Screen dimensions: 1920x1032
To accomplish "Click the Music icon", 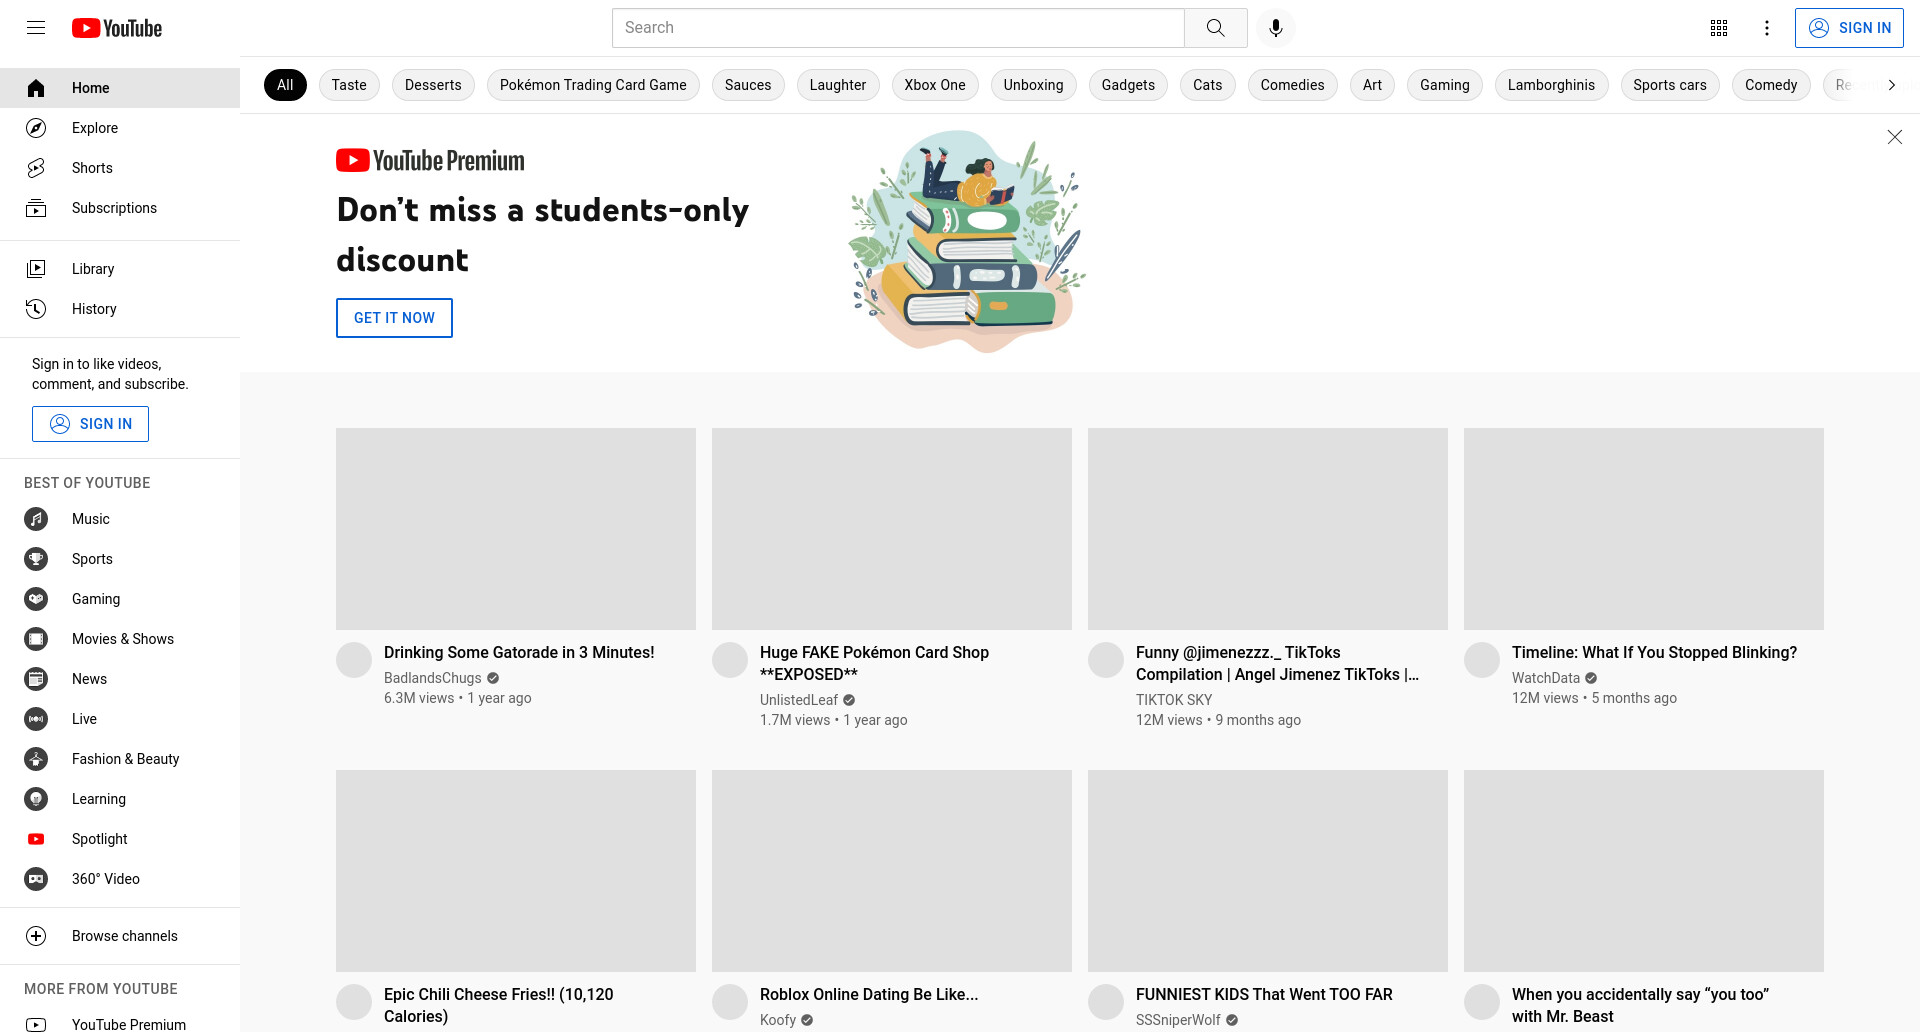I will (36, 519).
